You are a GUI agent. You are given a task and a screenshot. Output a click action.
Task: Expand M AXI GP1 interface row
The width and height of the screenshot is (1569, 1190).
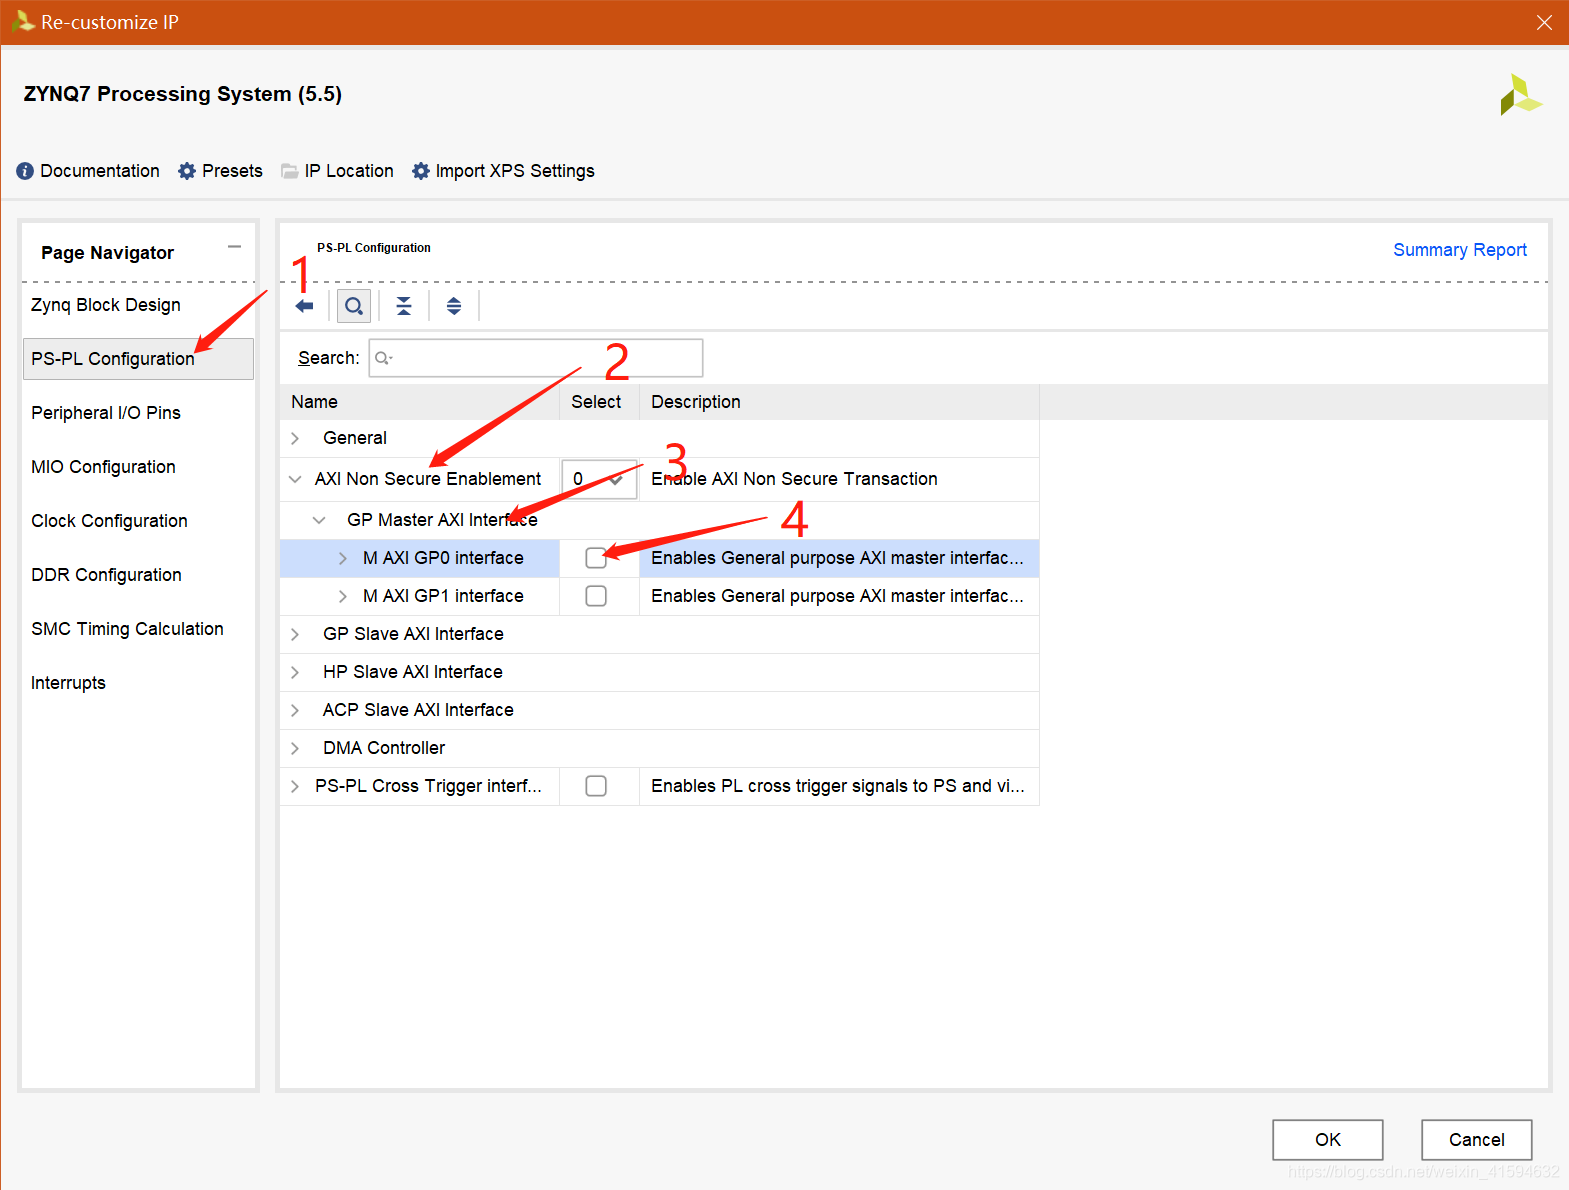[x=343, y=596]
